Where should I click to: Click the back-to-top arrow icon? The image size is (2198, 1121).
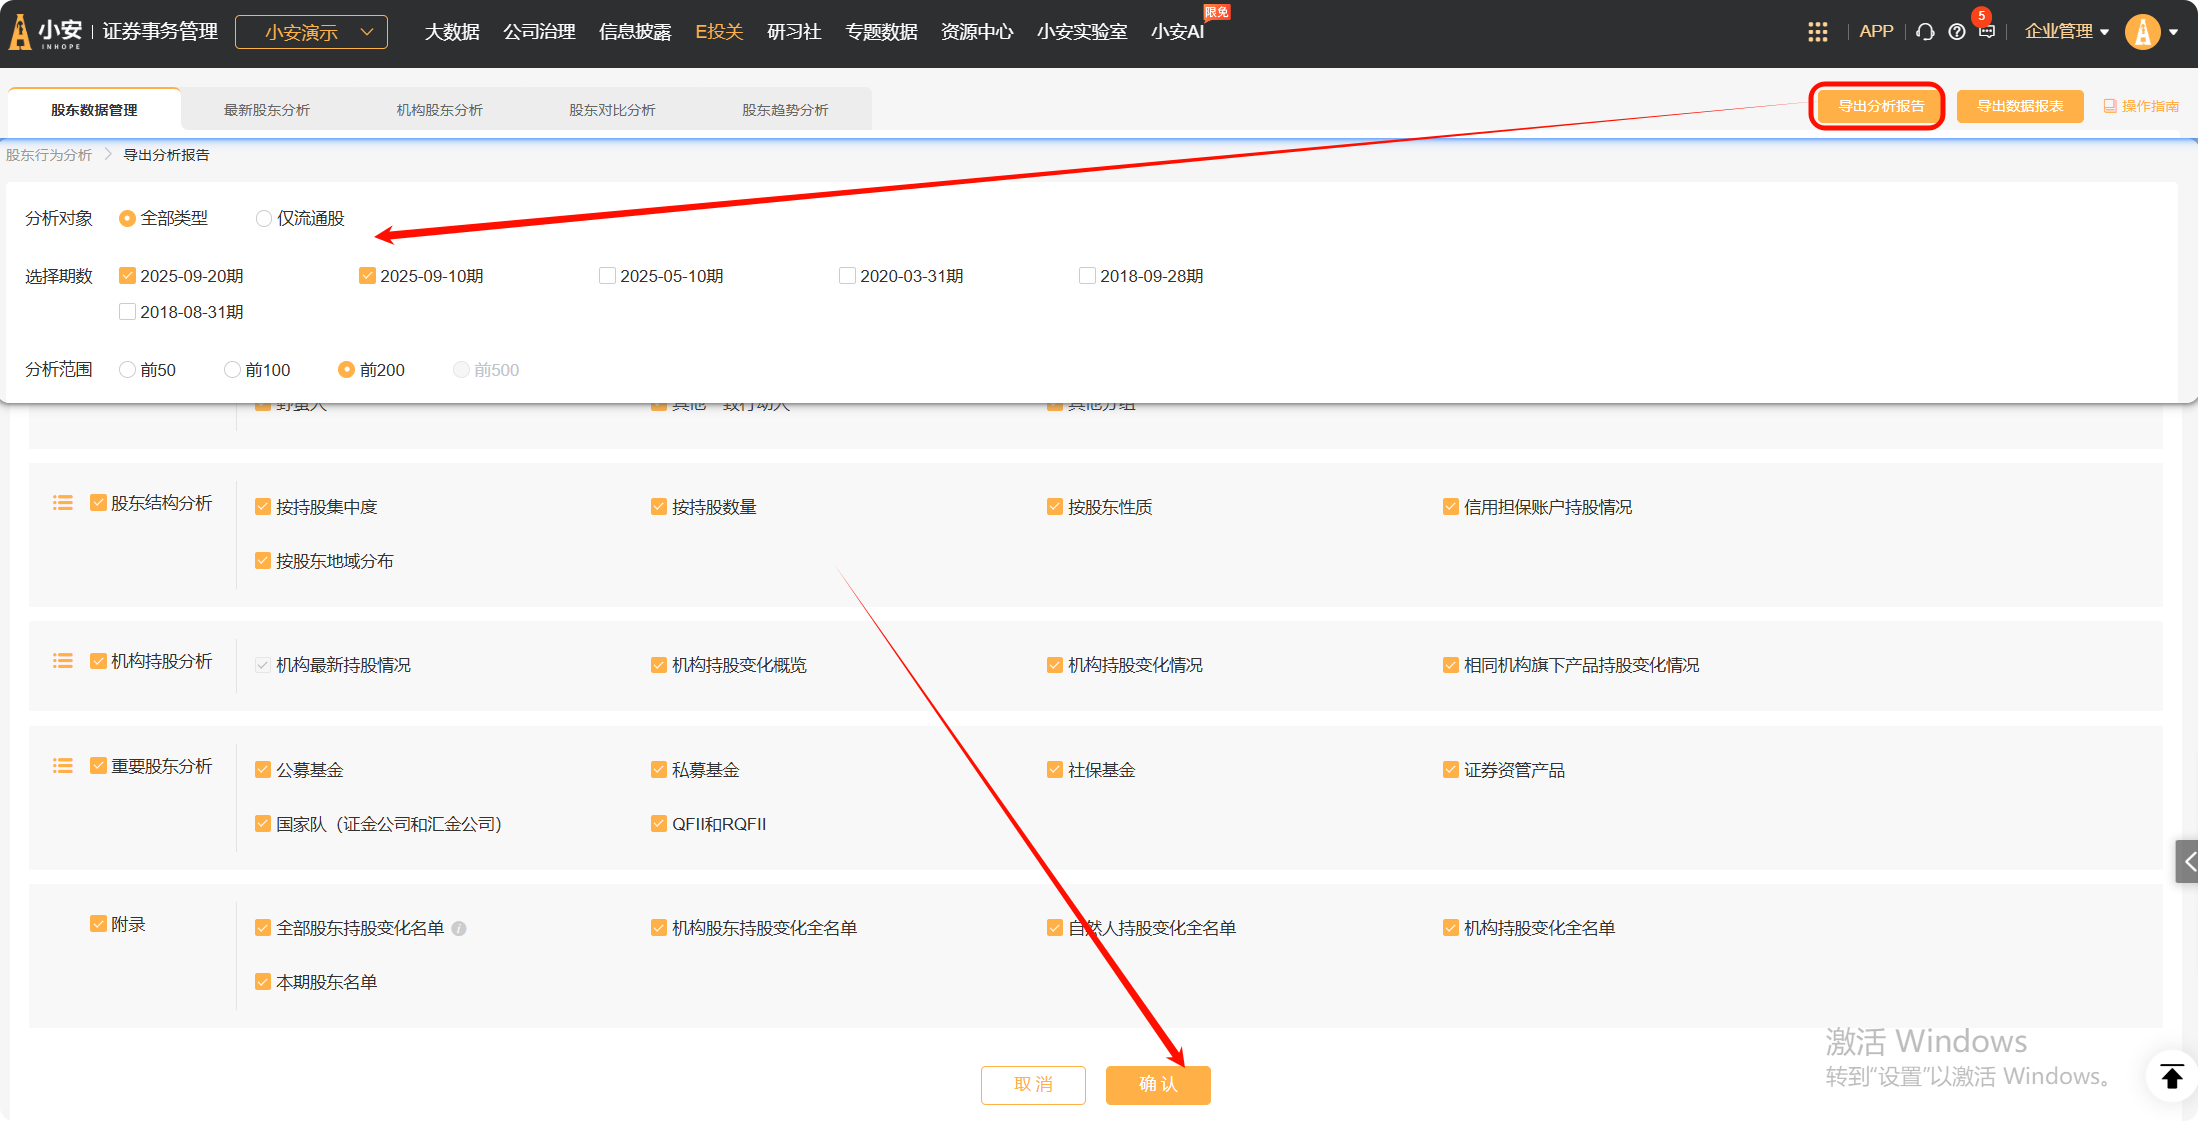(2171, 1076)
